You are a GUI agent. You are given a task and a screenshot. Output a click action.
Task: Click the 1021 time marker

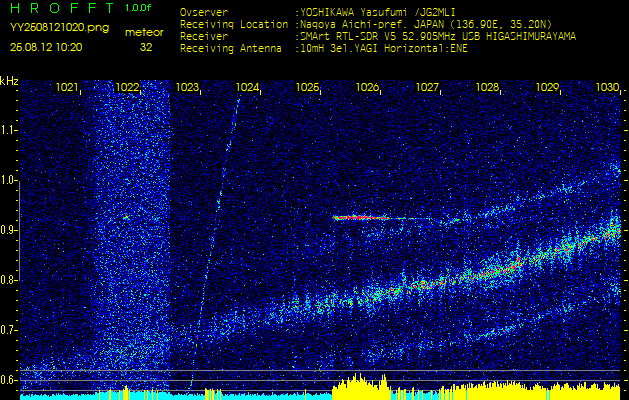67,87
